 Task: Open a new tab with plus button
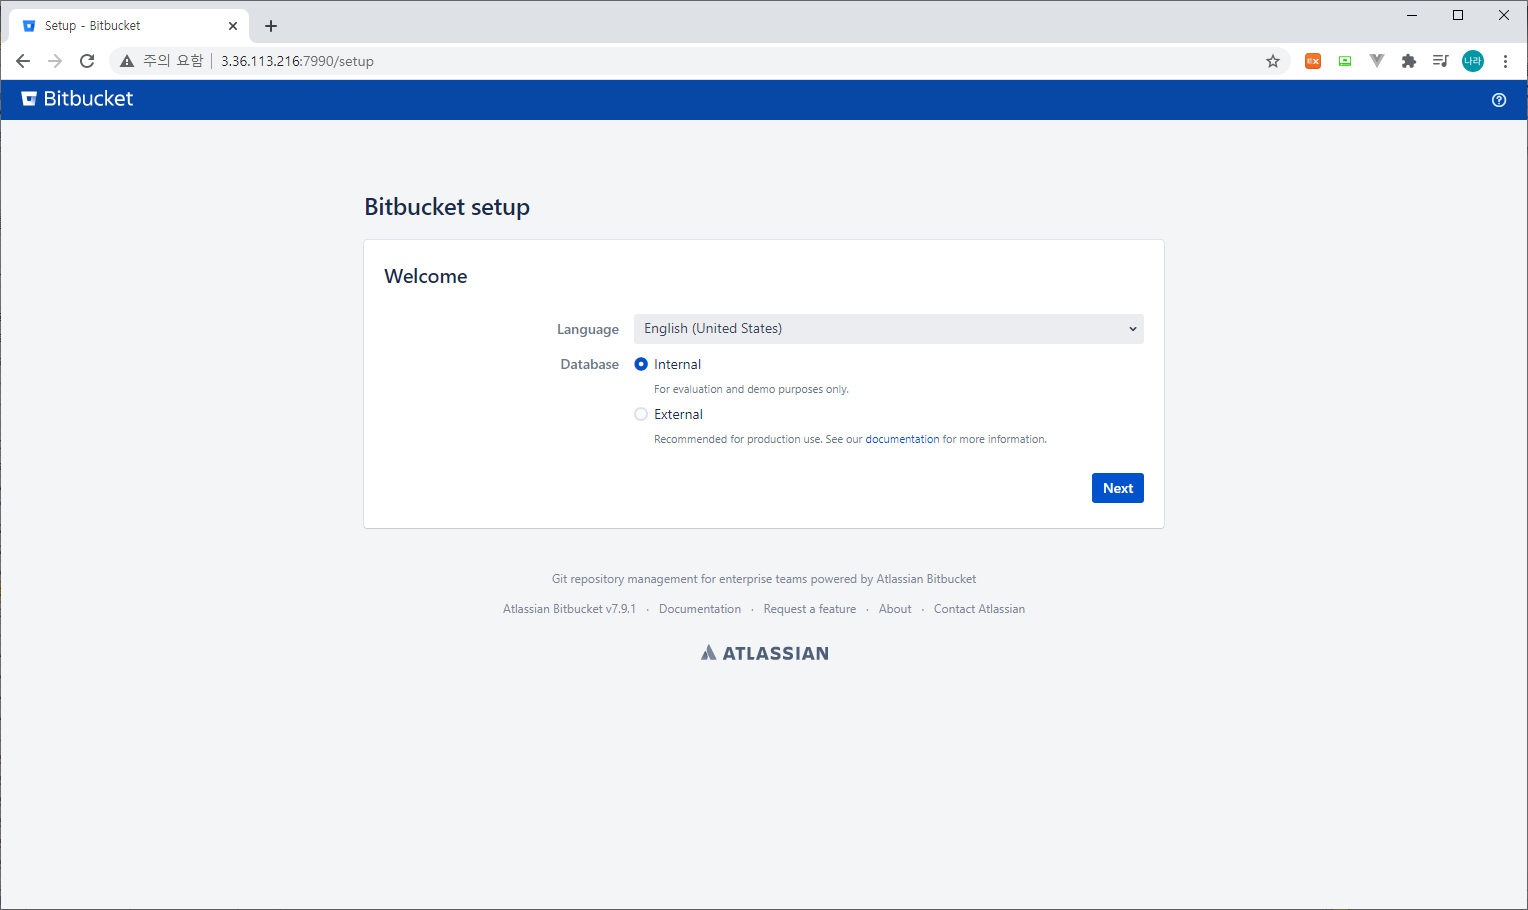(x=271, y=26)
